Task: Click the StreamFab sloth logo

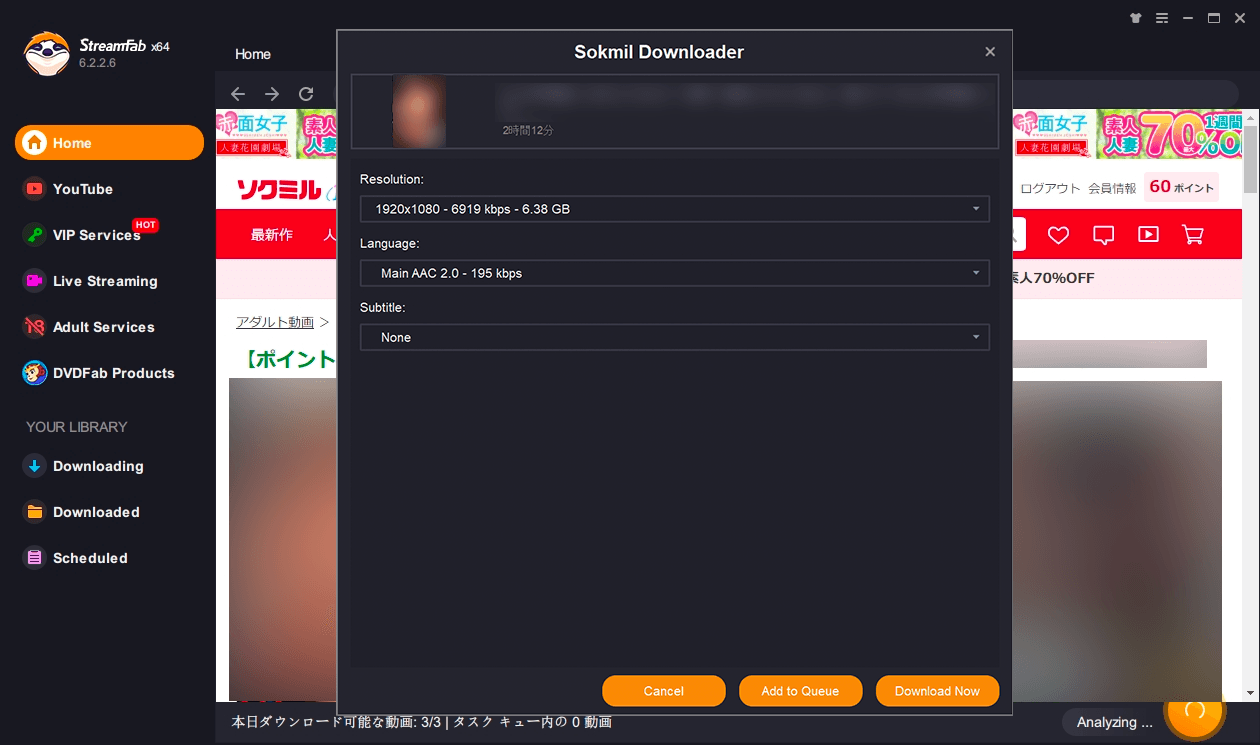Action: [x=46, y=53]
